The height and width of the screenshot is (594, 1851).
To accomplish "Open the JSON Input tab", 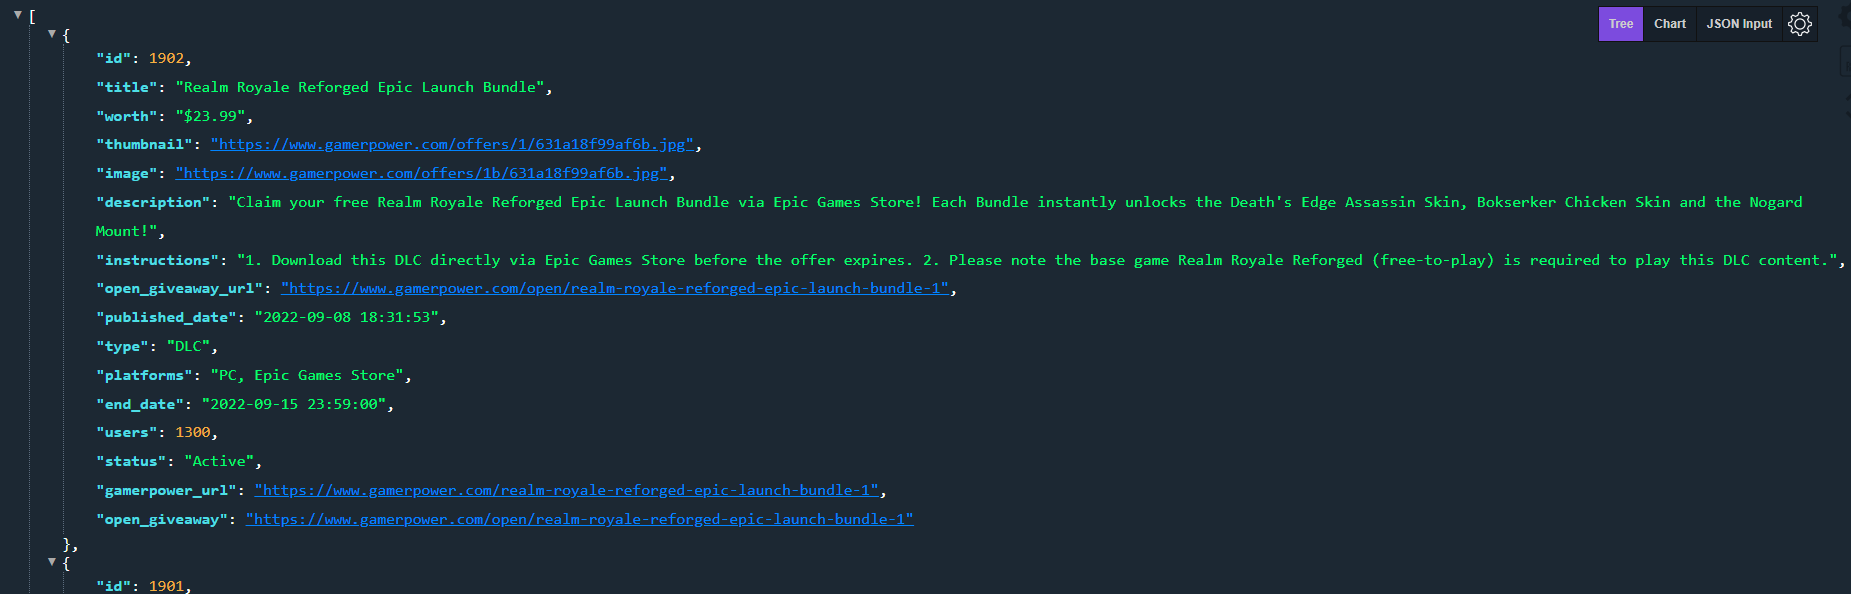I will [x=1738, y=23].
